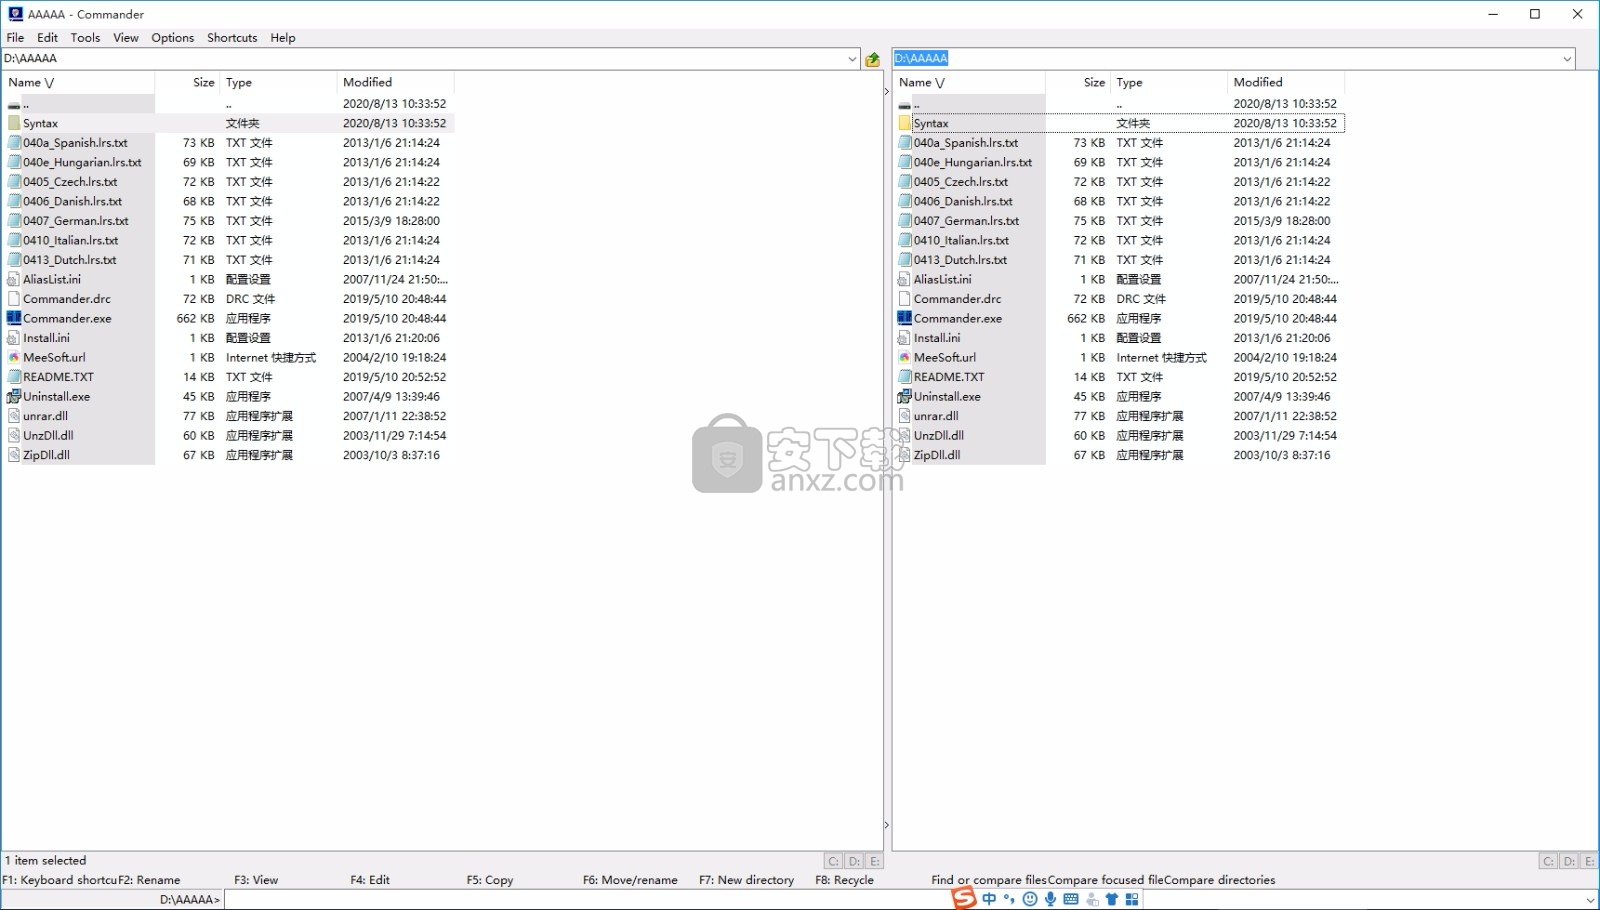Click README.TXT icon in right panel
The width and height of the screenshot is (1600, 910).
(x=905, y=377)
